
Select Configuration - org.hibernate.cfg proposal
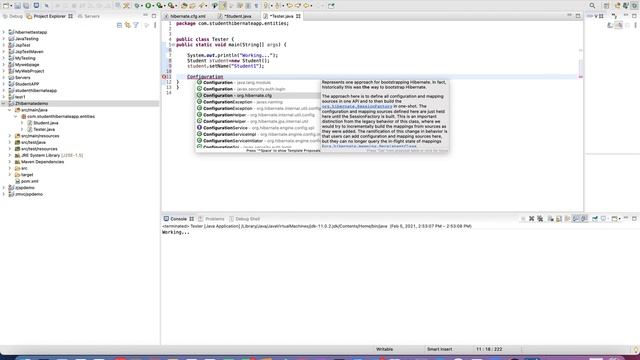(258, 96)
